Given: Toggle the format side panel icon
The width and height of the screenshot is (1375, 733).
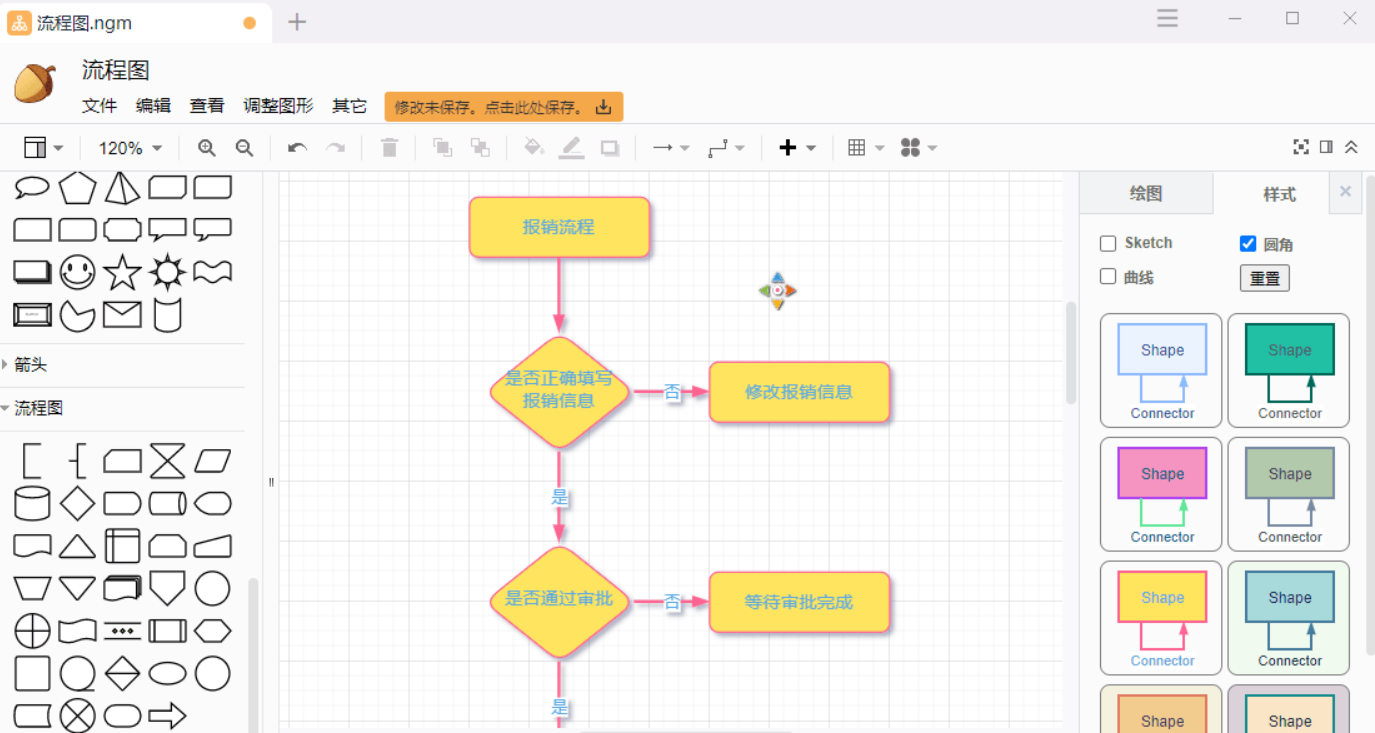Looking at the screenshot, I should [1326, 147].
